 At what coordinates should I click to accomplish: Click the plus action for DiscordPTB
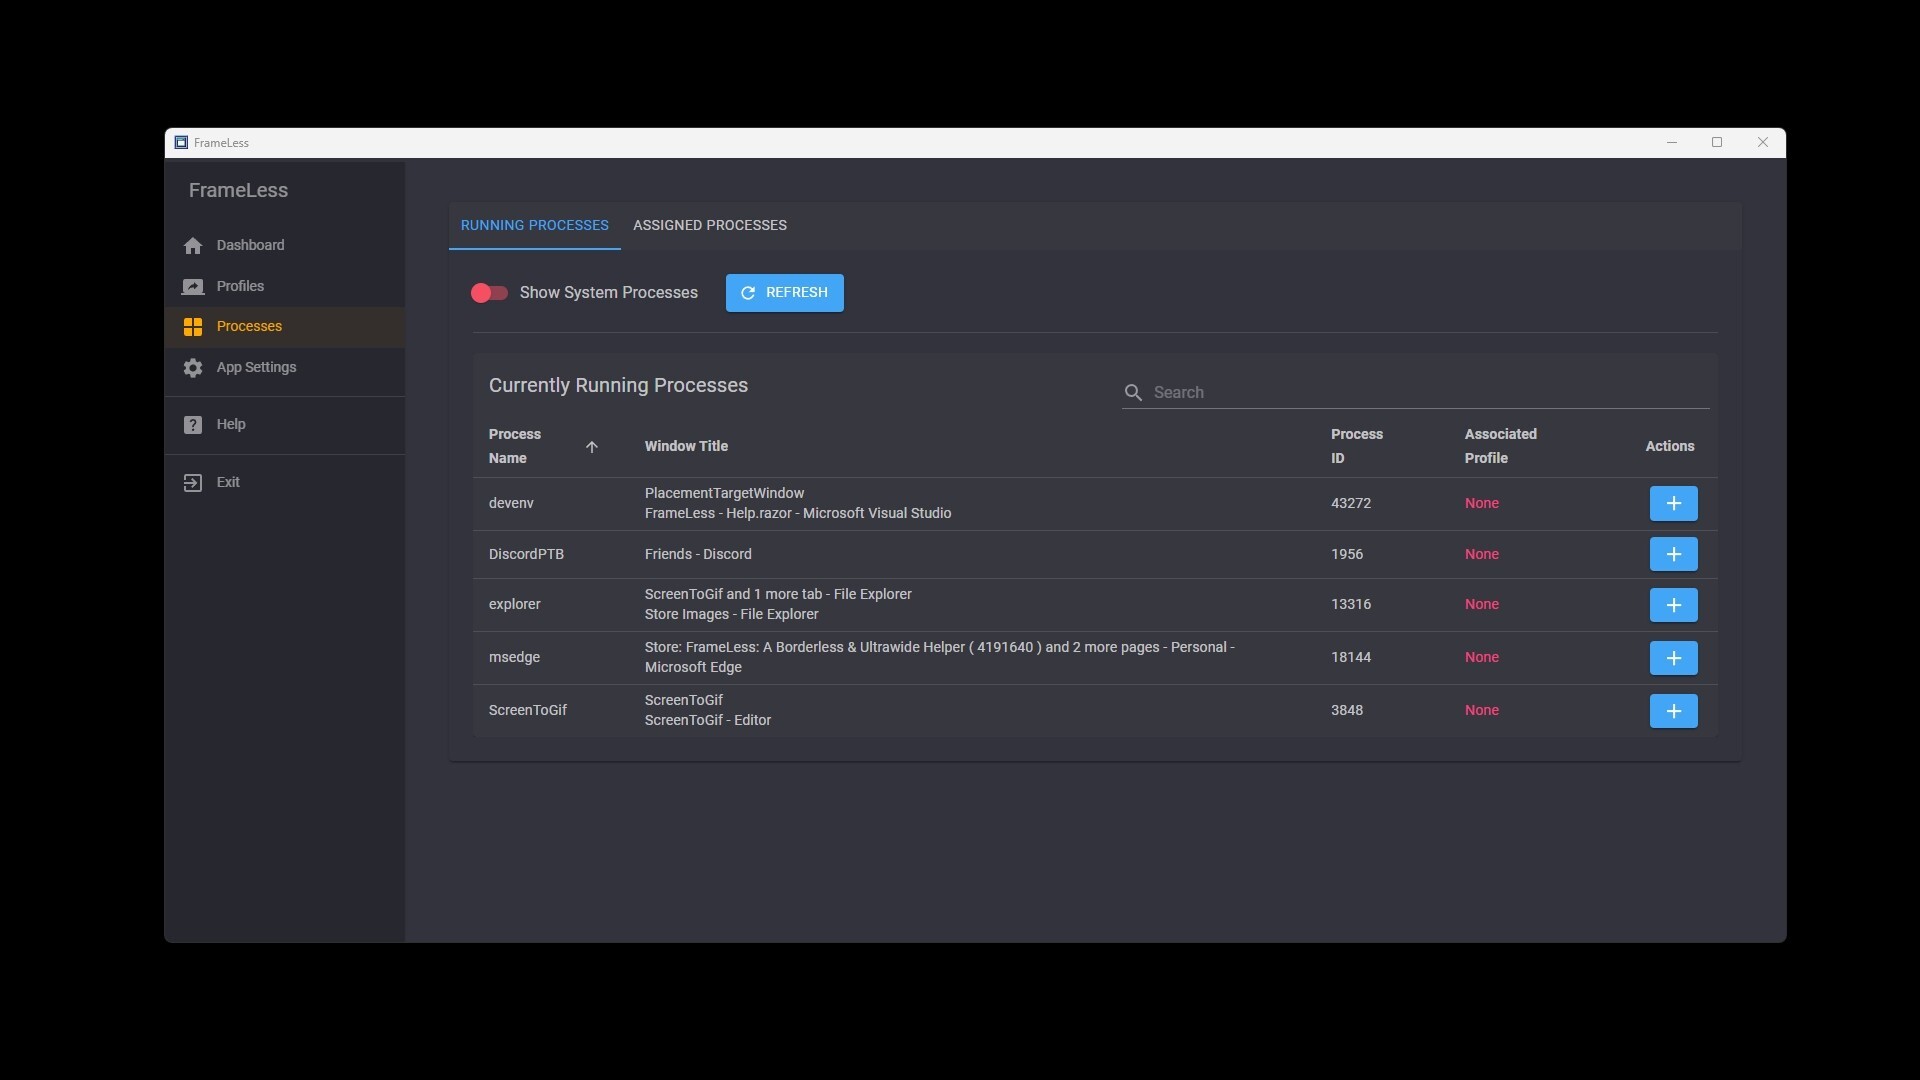(x=1673, y=554)
